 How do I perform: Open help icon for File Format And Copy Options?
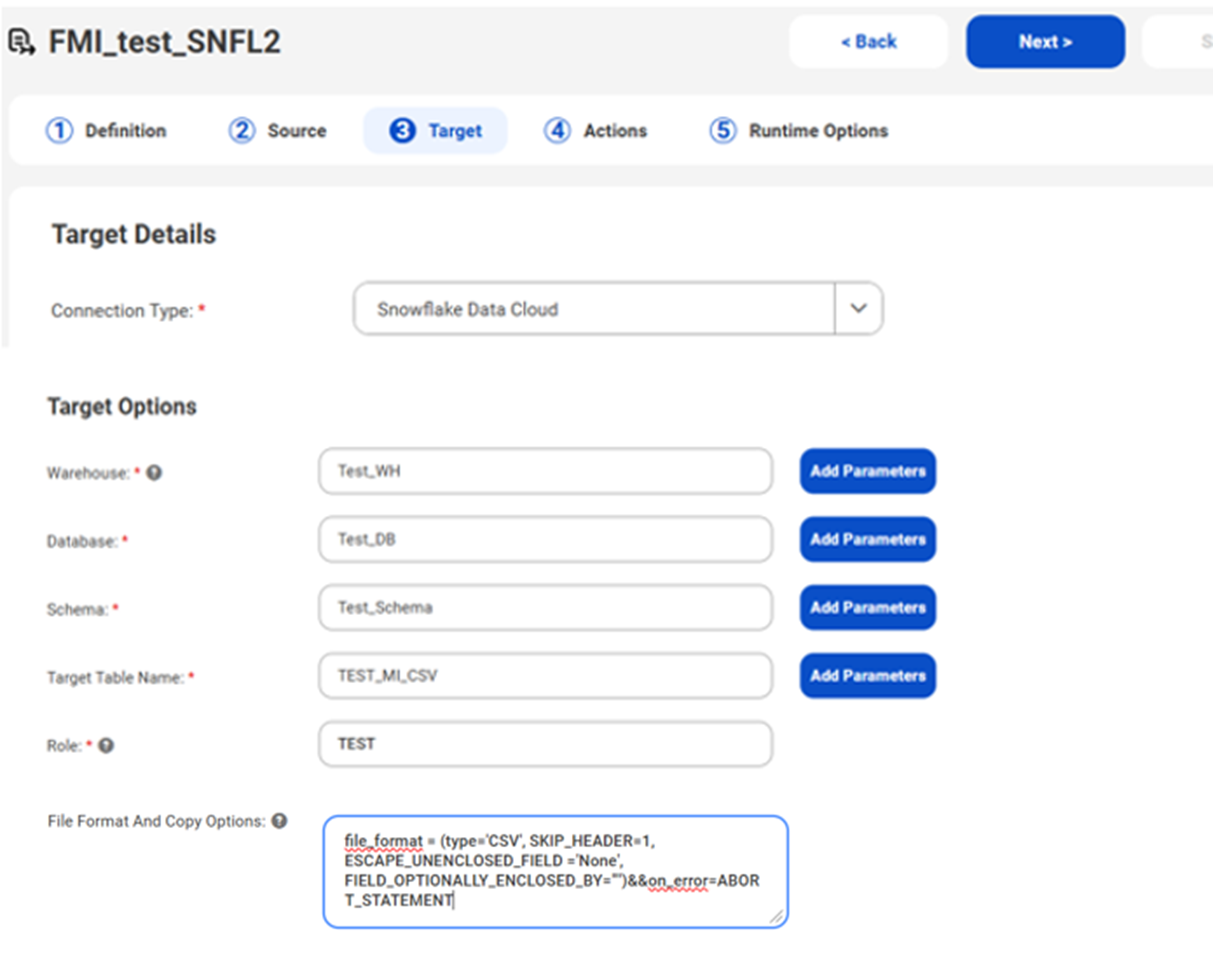(x=280, y=821)
